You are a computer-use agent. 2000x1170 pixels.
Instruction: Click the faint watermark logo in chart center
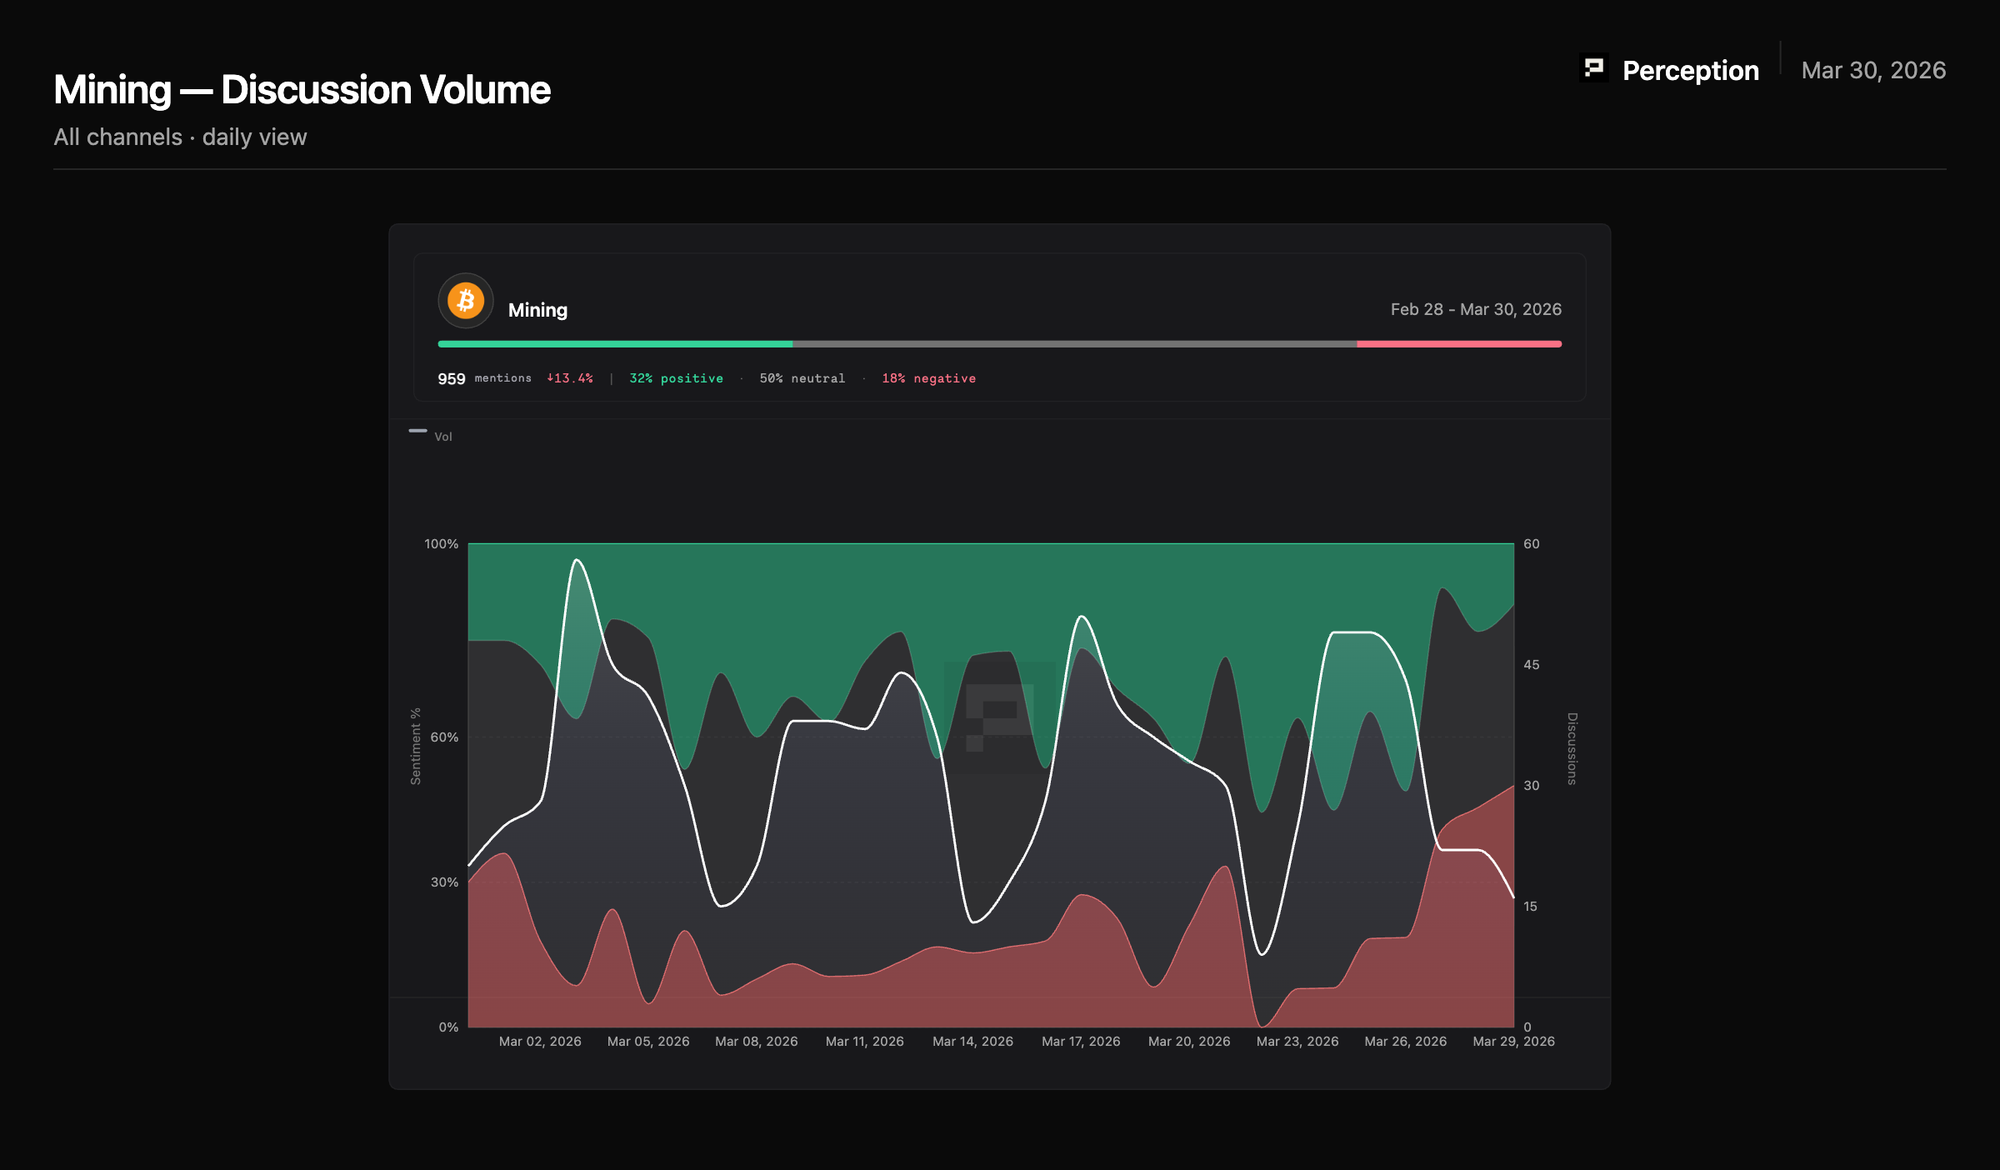999,717
